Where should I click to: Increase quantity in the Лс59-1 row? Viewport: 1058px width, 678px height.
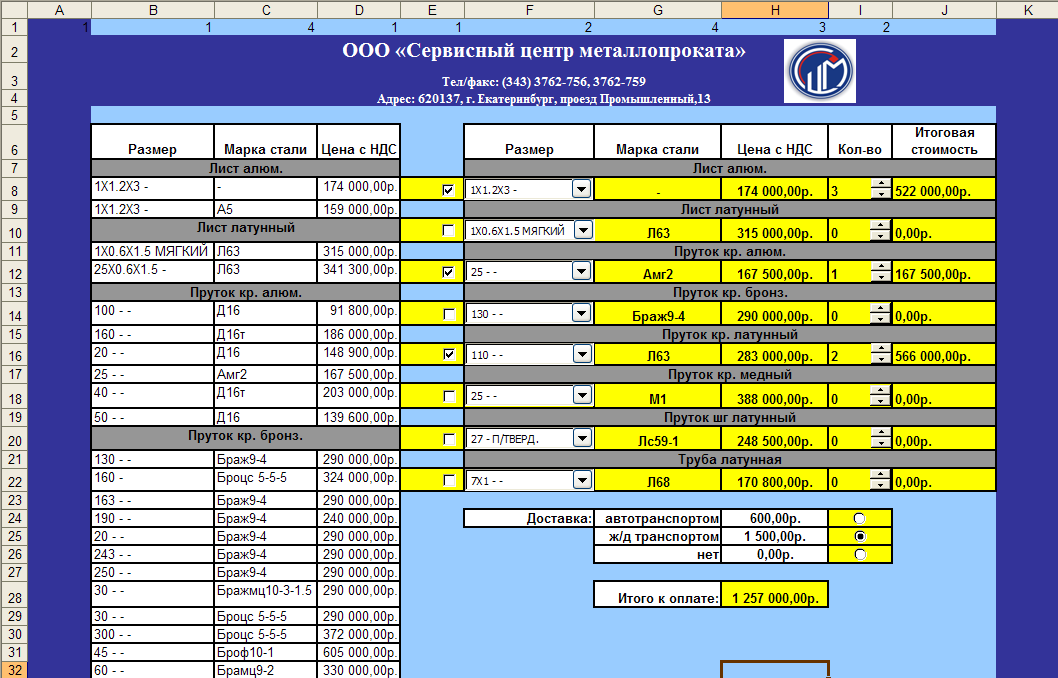coord(880,434)
